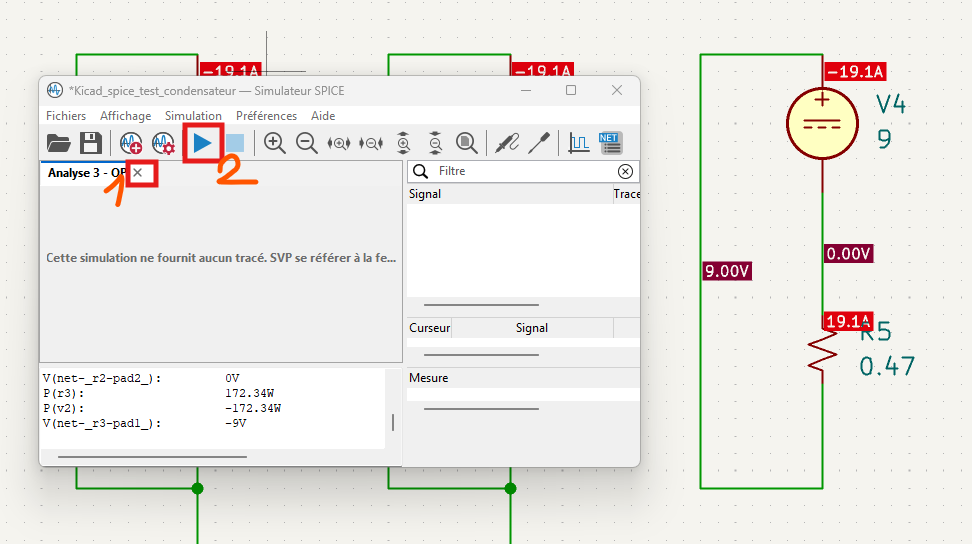
Task: Maximize the Simulateur SPICE window
Action: coord(571,90)
